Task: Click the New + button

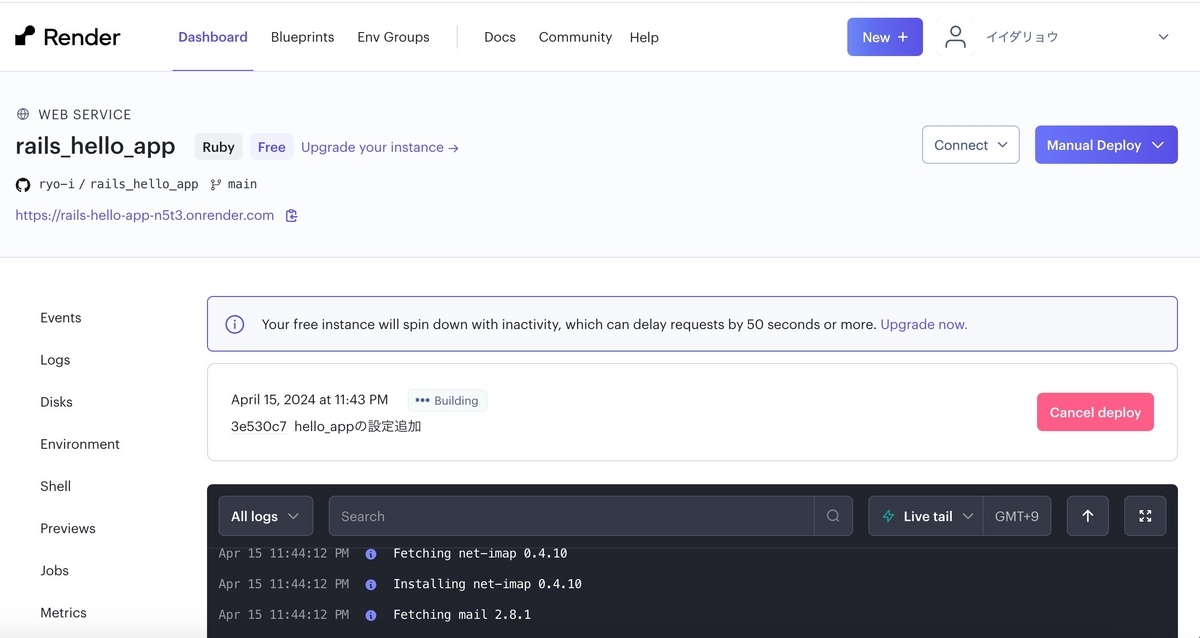Action: pyautogui.click(x=885, y=37)
